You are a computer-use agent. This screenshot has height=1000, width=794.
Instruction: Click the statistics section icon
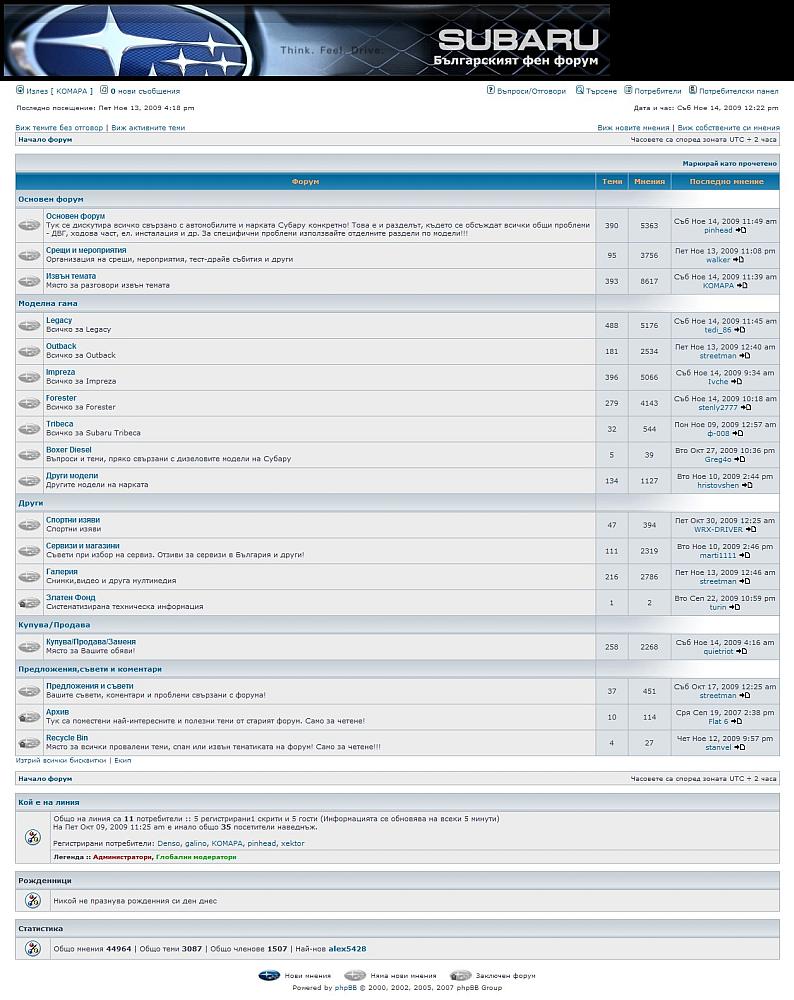tap(33, 948)
